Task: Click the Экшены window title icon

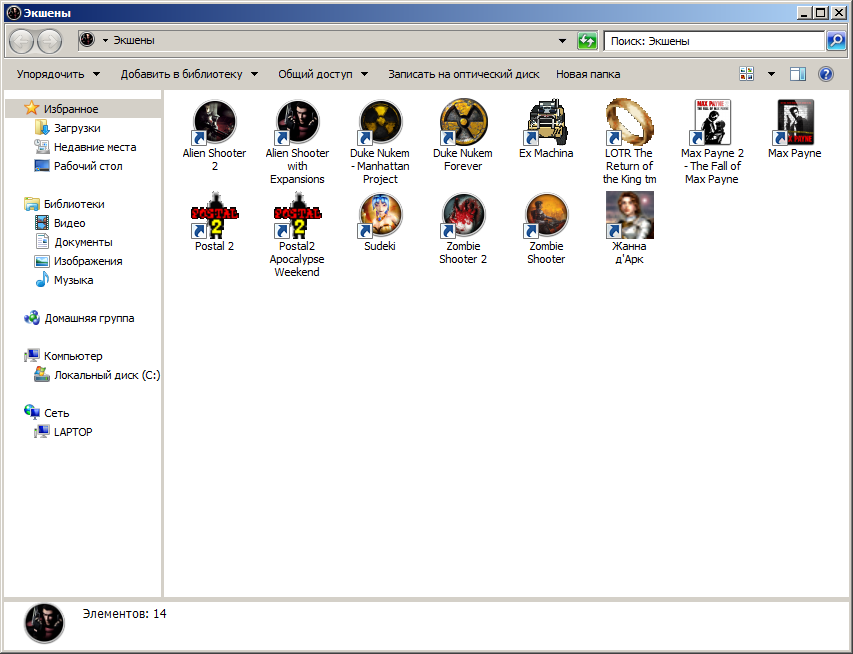Action: click(x=14, y=13)
